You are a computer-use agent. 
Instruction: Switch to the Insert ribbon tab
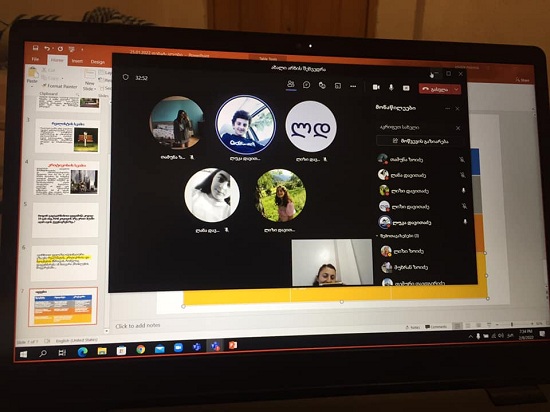[x=77, y=61]
